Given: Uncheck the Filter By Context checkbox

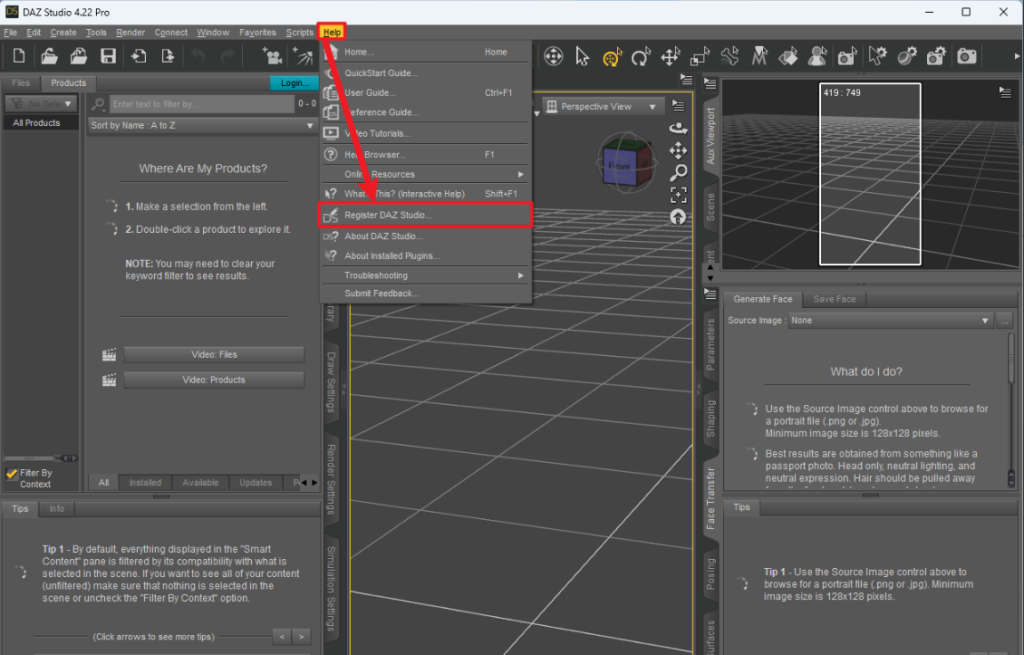Looking at the screenshot, I should (12, 473).
